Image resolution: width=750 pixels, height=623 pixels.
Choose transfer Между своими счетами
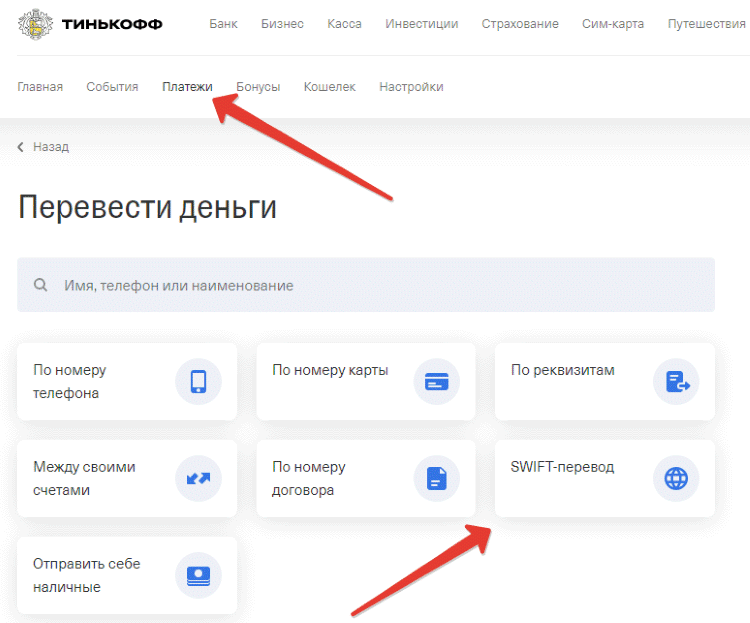(x=127, y=478)
